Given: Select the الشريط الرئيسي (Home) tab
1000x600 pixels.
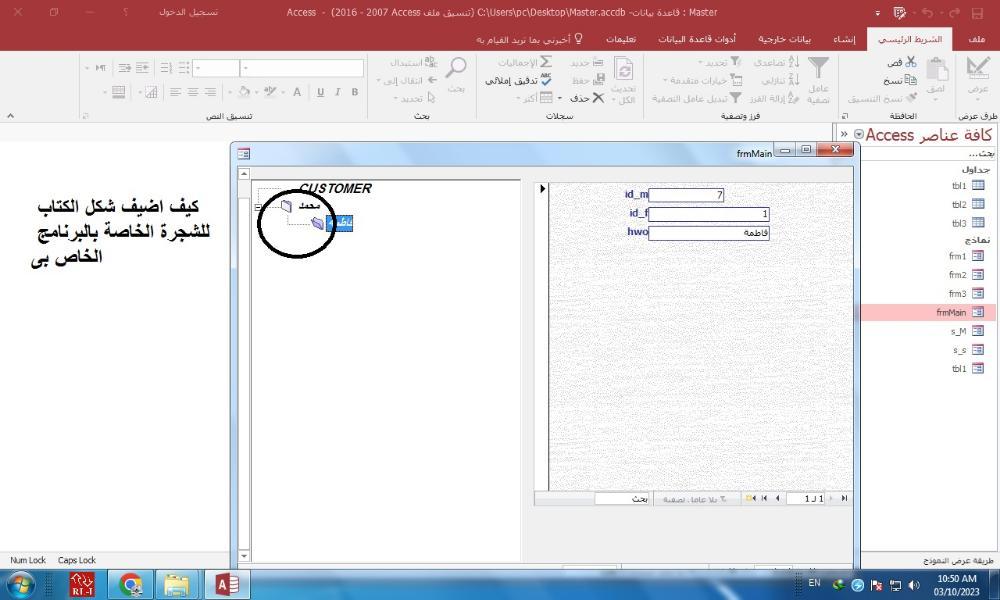Looking at the screenshot, I should [909, 39].
